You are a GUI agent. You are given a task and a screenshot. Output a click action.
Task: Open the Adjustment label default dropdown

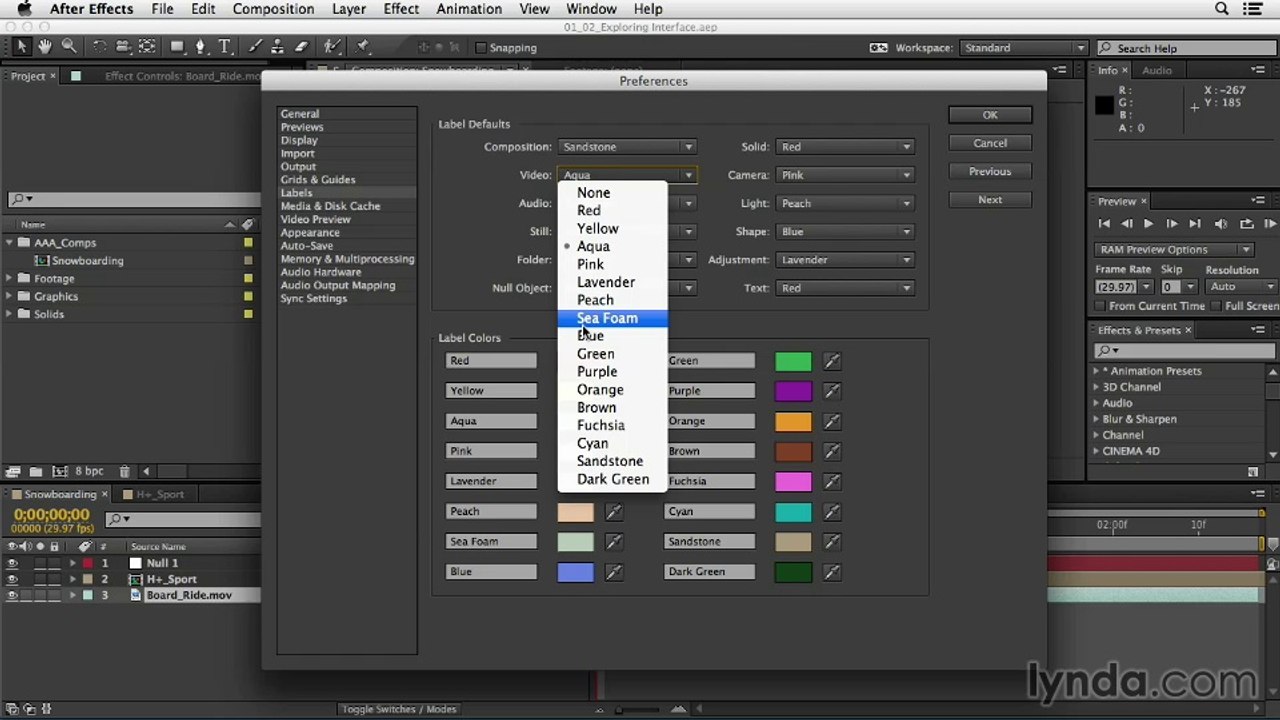point(845,260)
